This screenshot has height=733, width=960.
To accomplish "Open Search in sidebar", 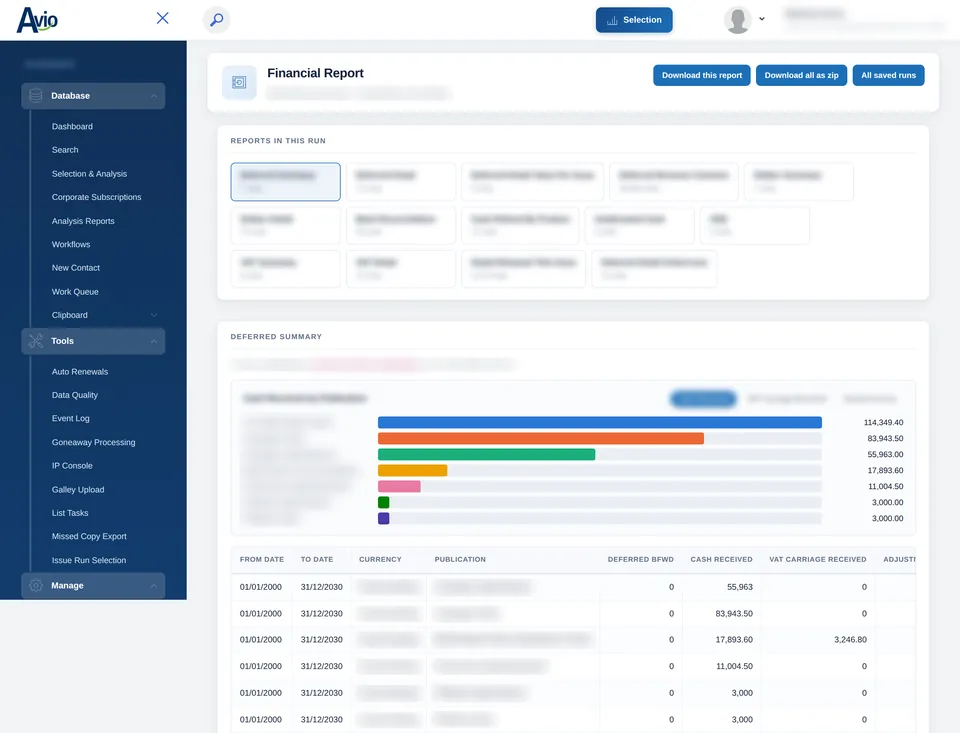I will pos(65,149).
